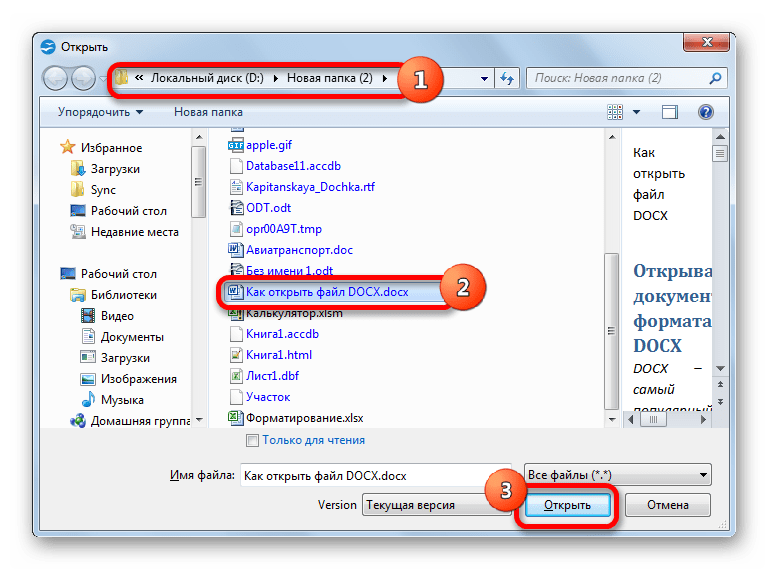Click Новая папка (2) in address bar
This screenshot has width=769, height=570.
click(x=330, y=78)
